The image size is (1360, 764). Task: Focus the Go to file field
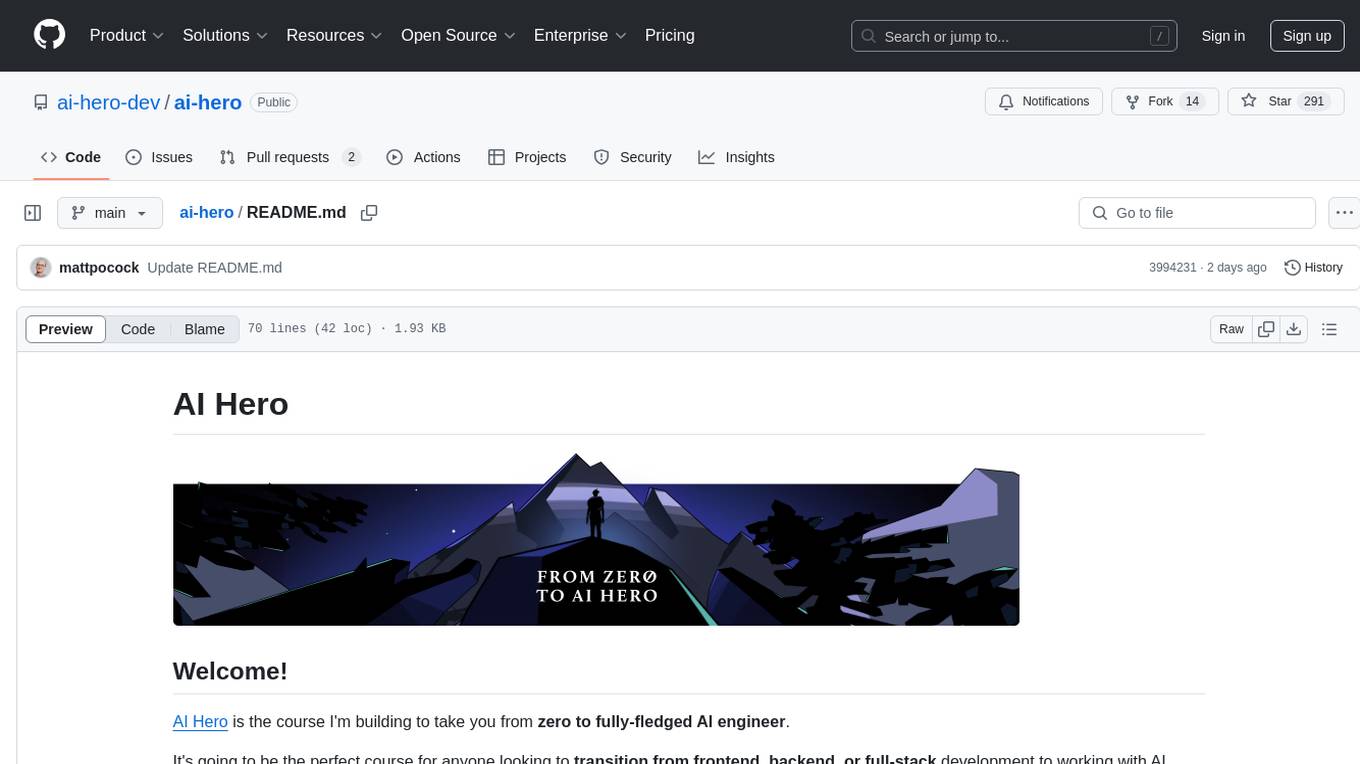1197,213
